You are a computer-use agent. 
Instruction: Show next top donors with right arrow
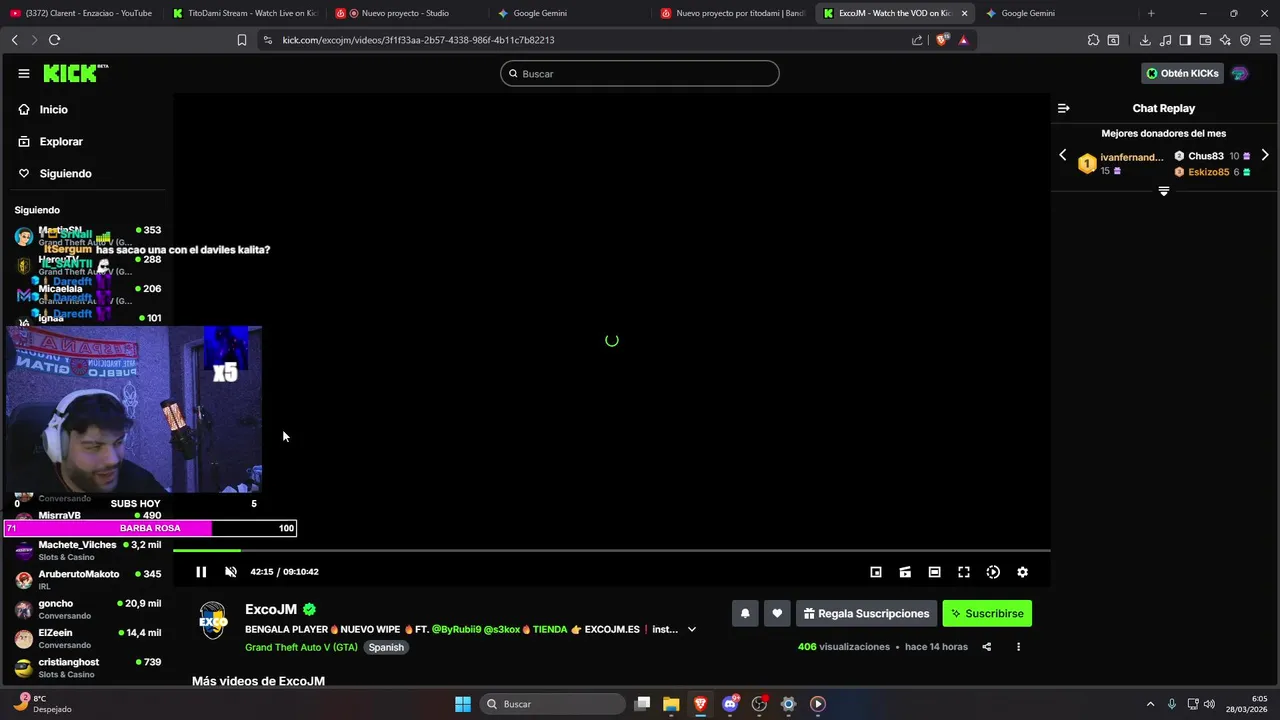(x=1265, y=155)
